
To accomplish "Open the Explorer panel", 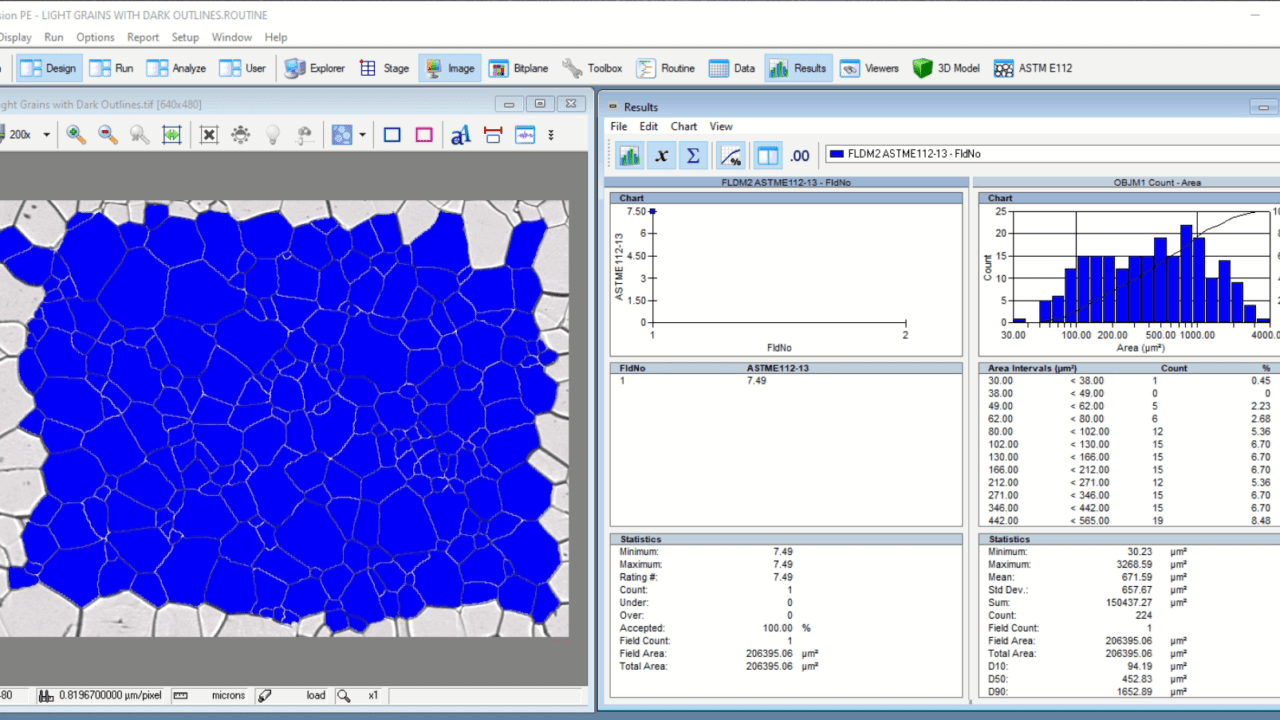I will point(316,67).
